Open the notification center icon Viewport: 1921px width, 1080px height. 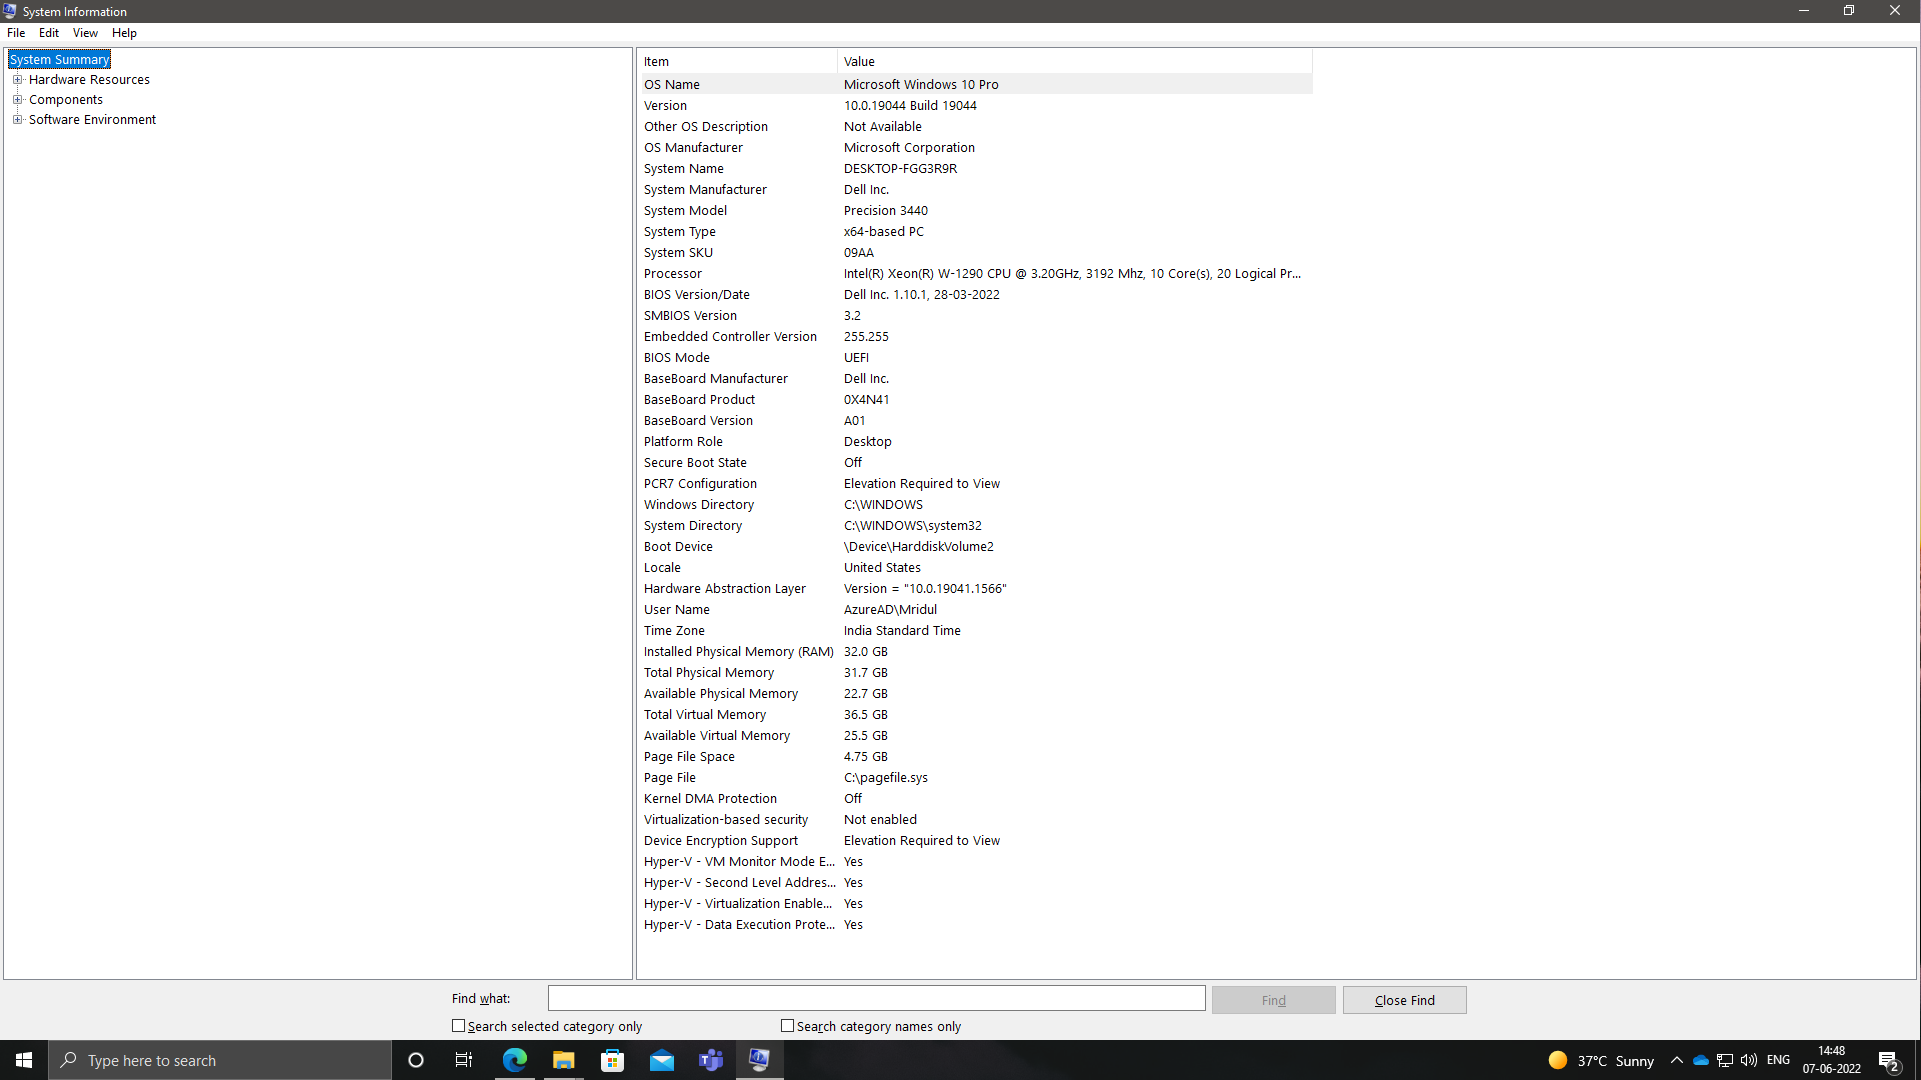point(1888,1060)
